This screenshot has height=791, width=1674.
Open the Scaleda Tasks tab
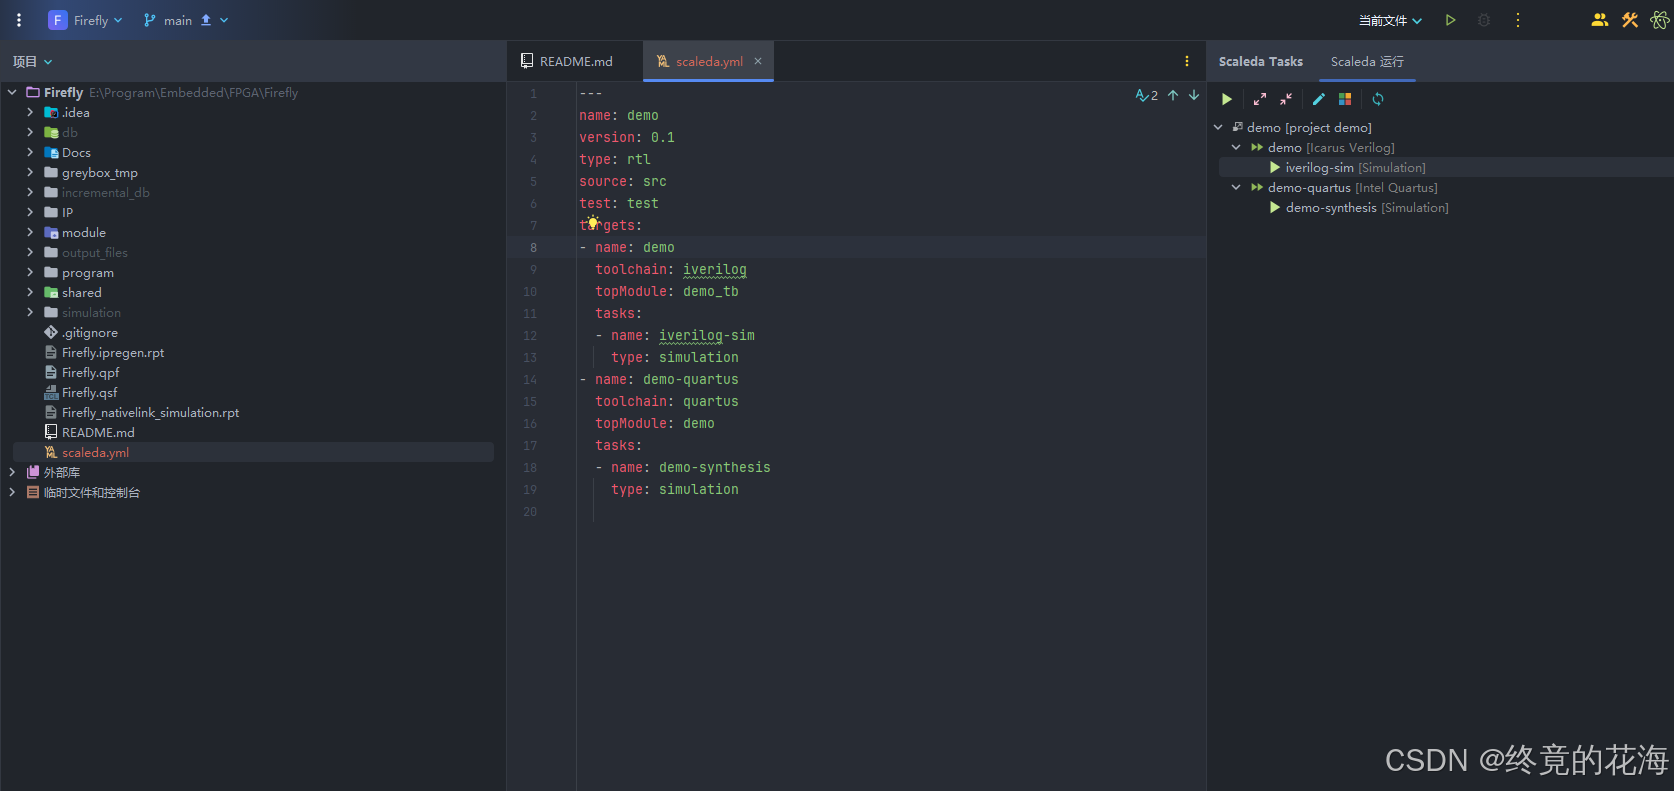pyautogui.click(x=1260, y=61)
